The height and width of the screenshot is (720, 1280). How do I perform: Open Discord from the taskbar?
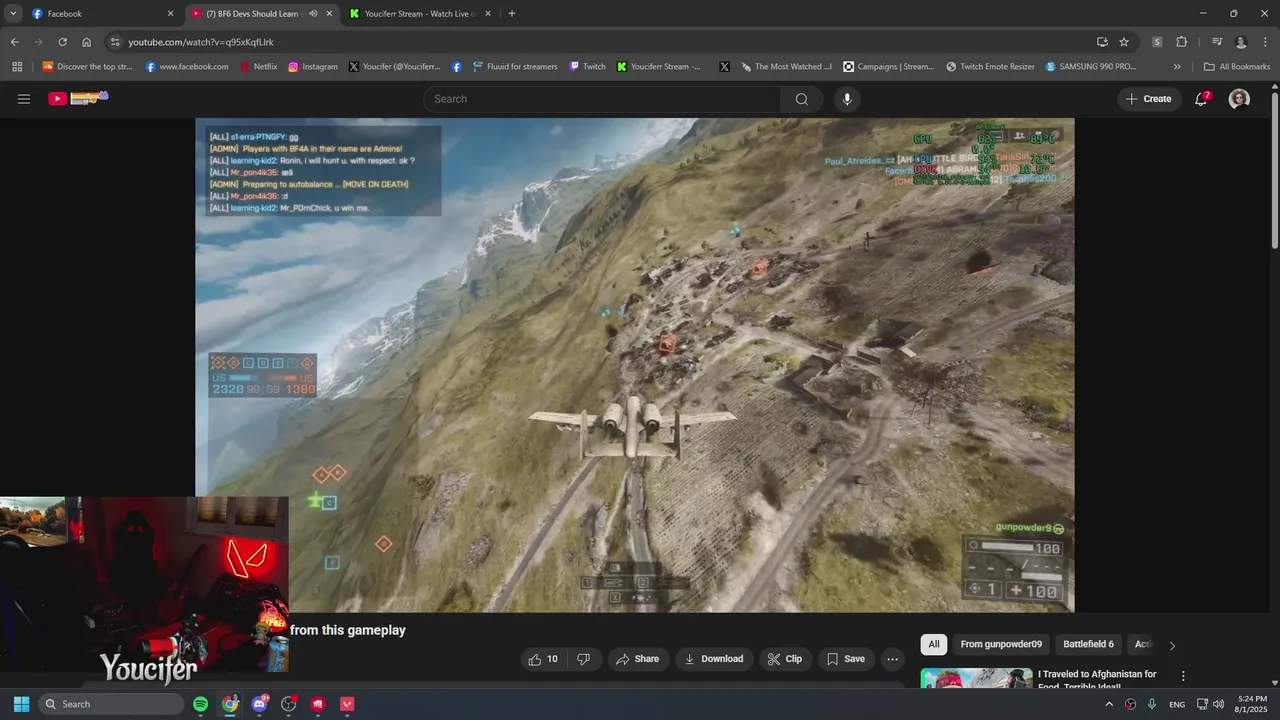260,704
